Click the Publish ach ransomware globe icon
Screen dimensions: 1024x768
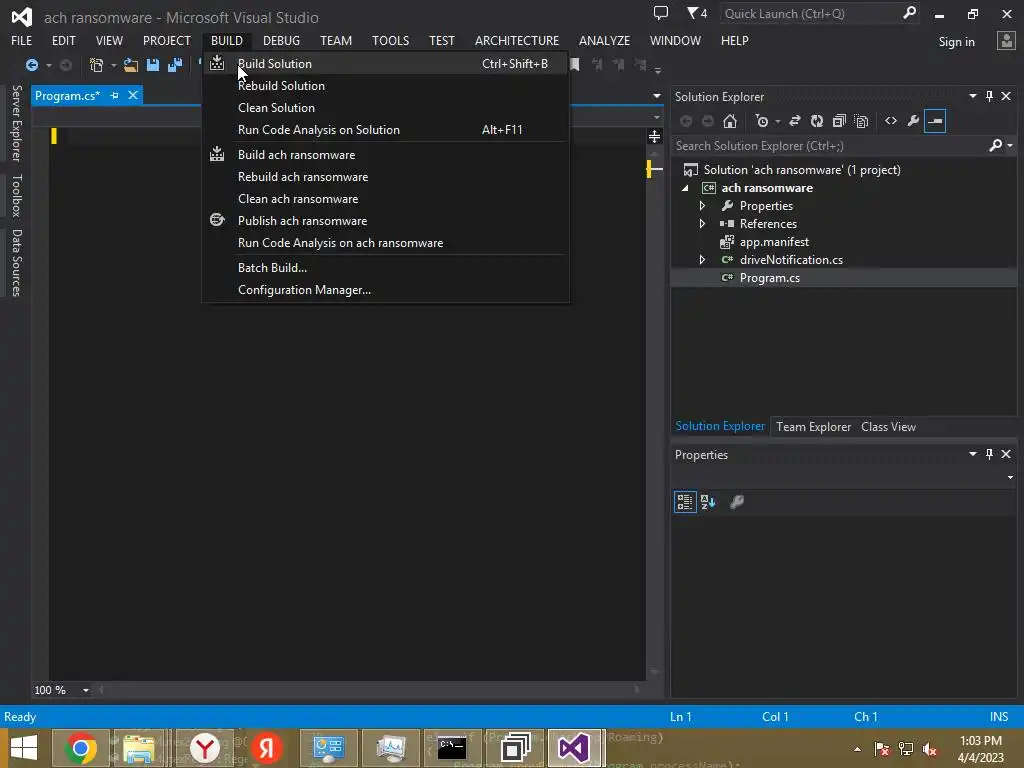[217, 220]
